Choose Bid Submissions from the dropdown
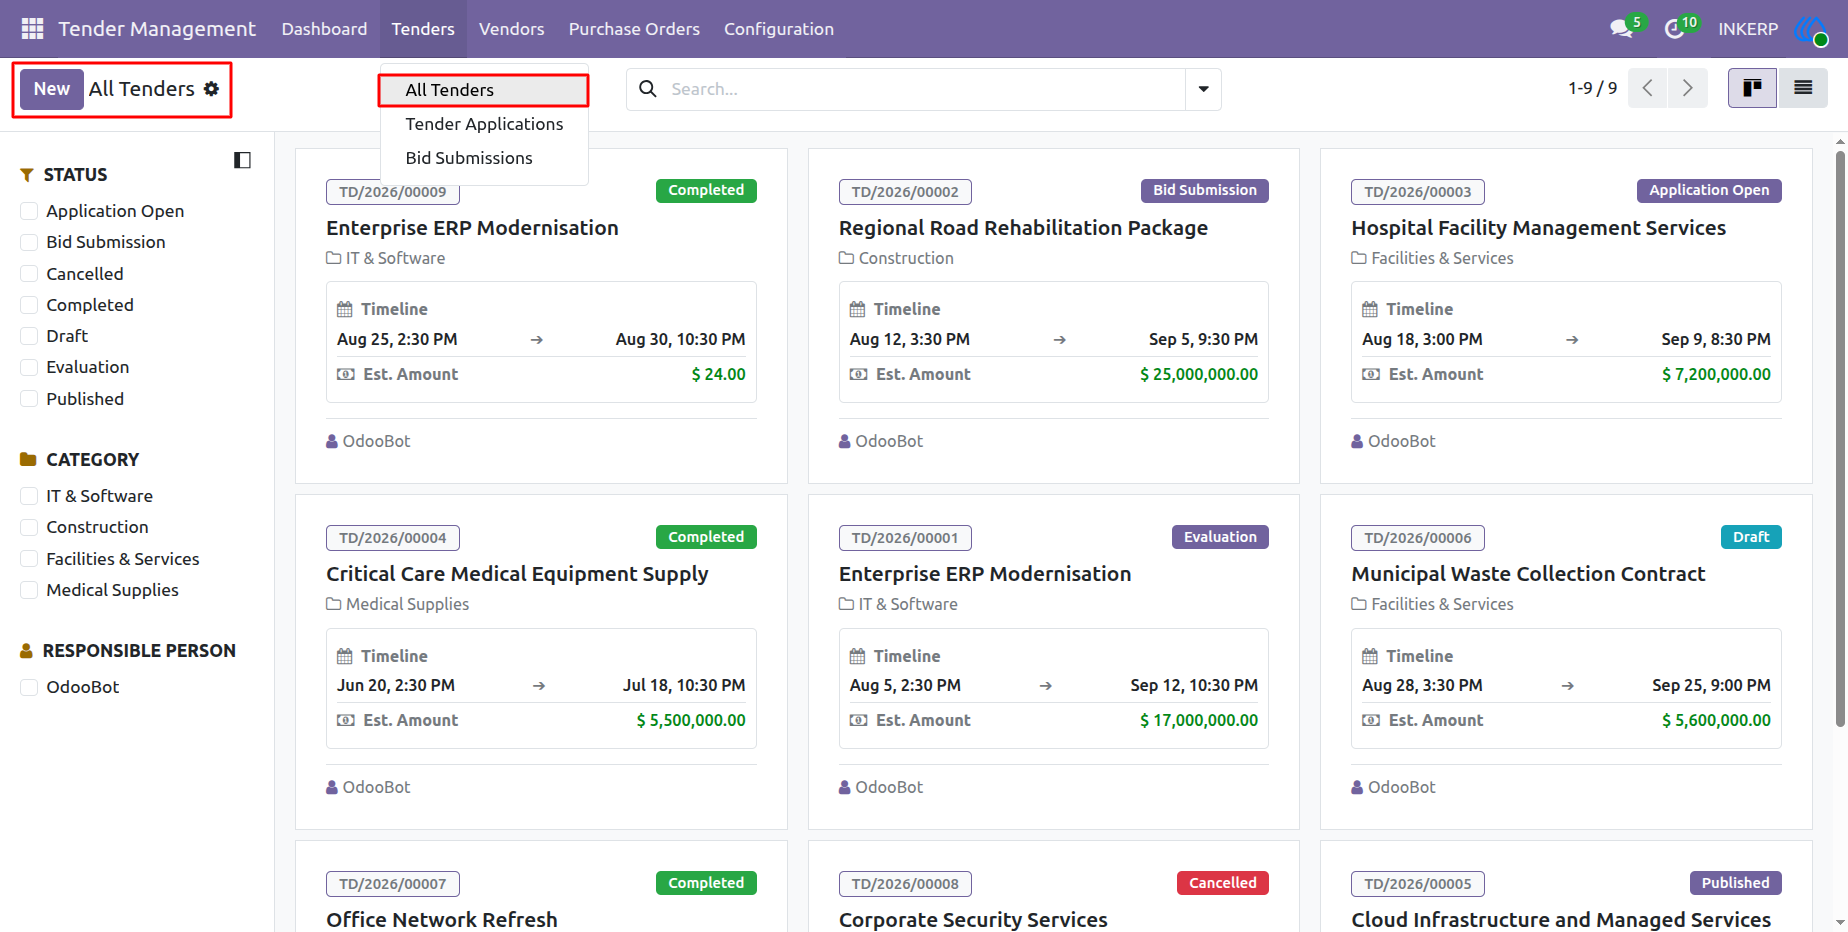Screen dimensions: 1848x932 [484, 158]
